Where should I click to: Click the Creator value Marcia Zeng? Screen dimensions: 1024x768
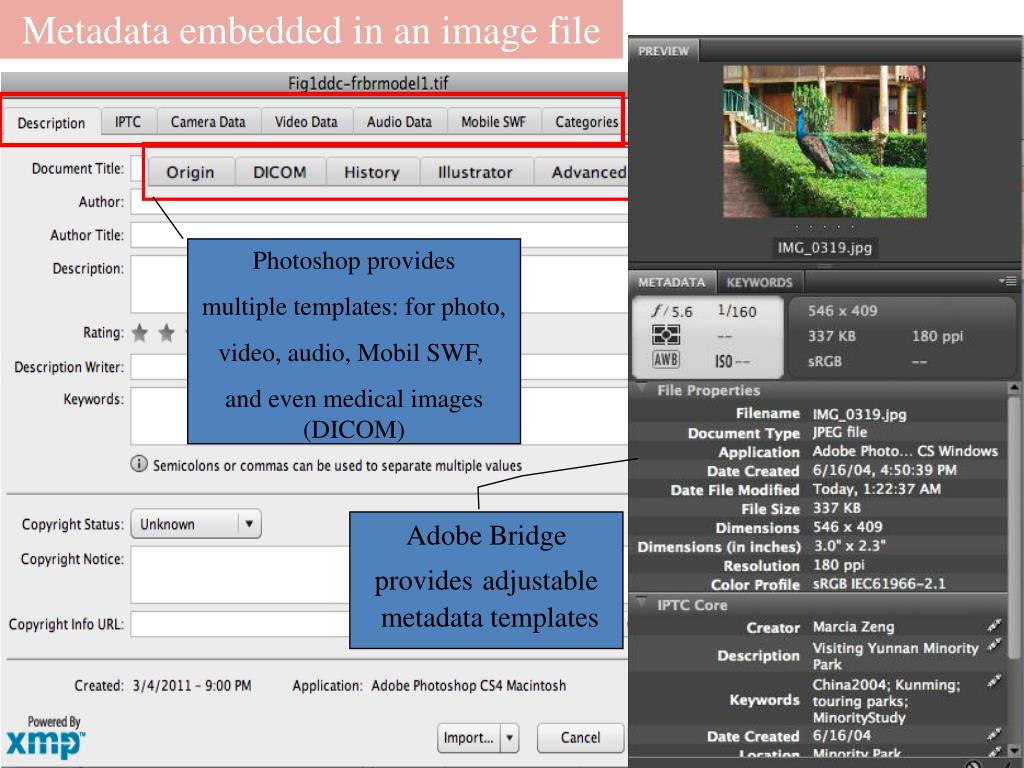(x=854, y=627)
